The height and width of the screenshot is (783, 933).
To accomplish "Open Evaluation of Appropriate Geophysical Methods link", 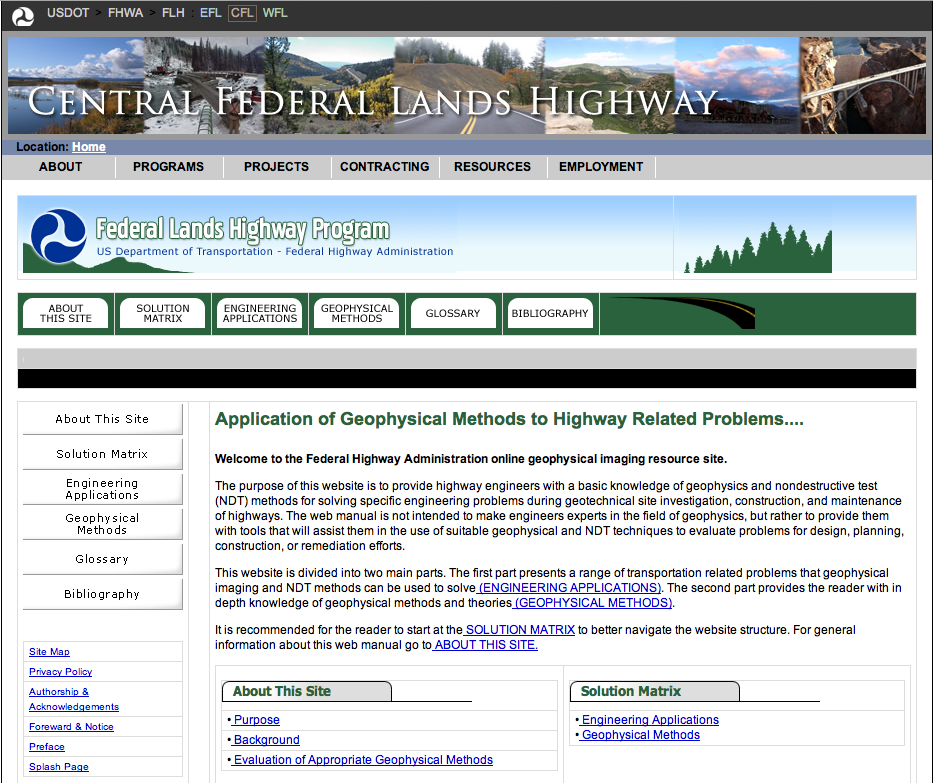I will [363, 760].
